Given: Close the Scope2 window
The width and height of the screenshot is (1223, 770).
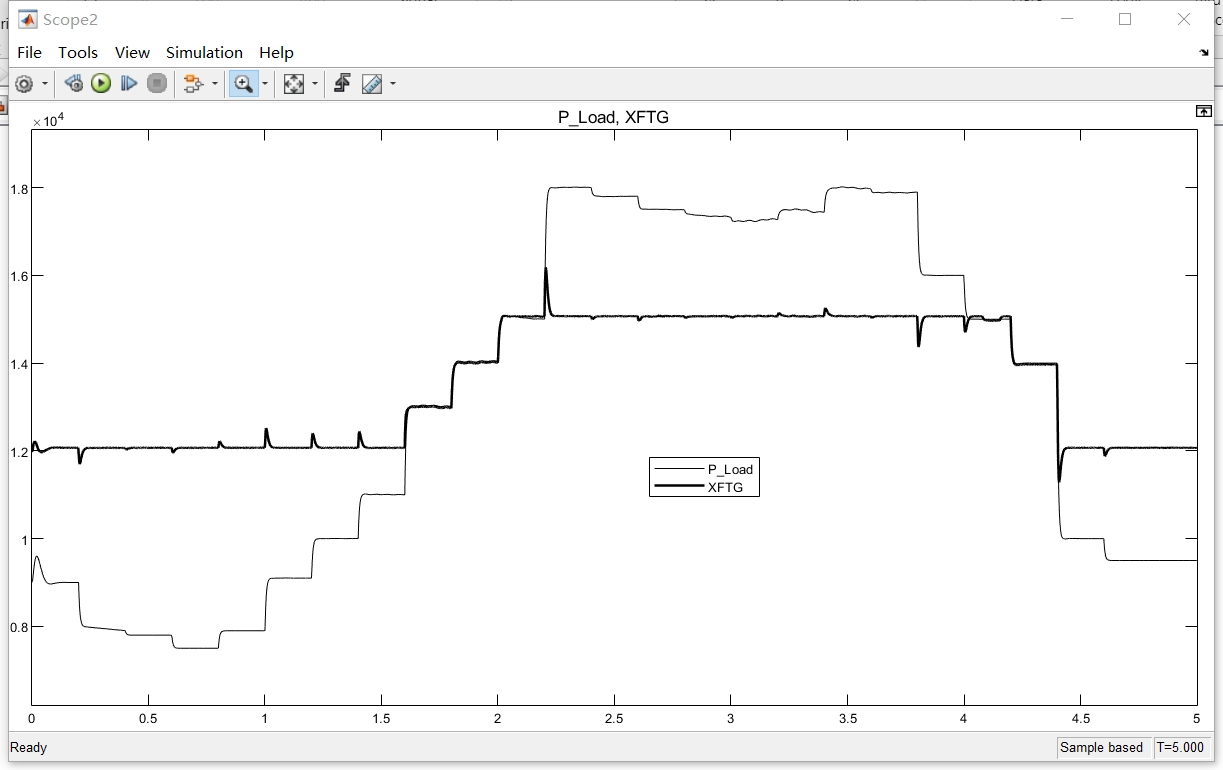Looking at the screenshot, I should click(1184, 19).
